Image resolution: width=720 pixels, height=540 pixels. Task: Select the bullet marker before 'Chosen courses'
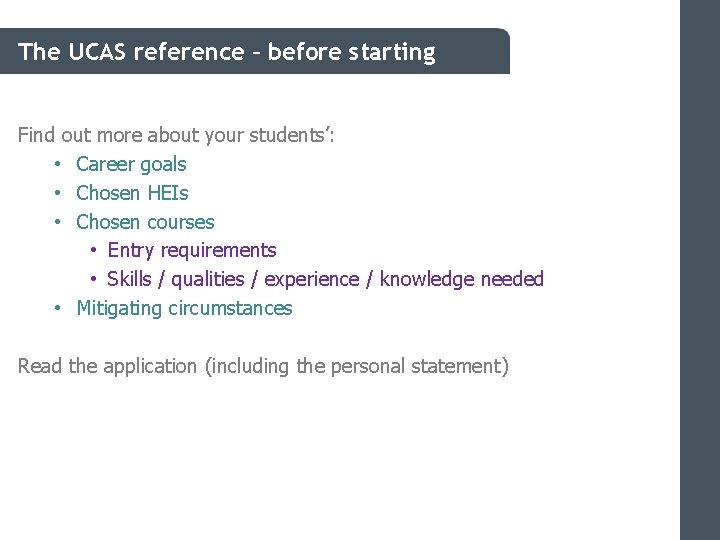pos(59,222)
